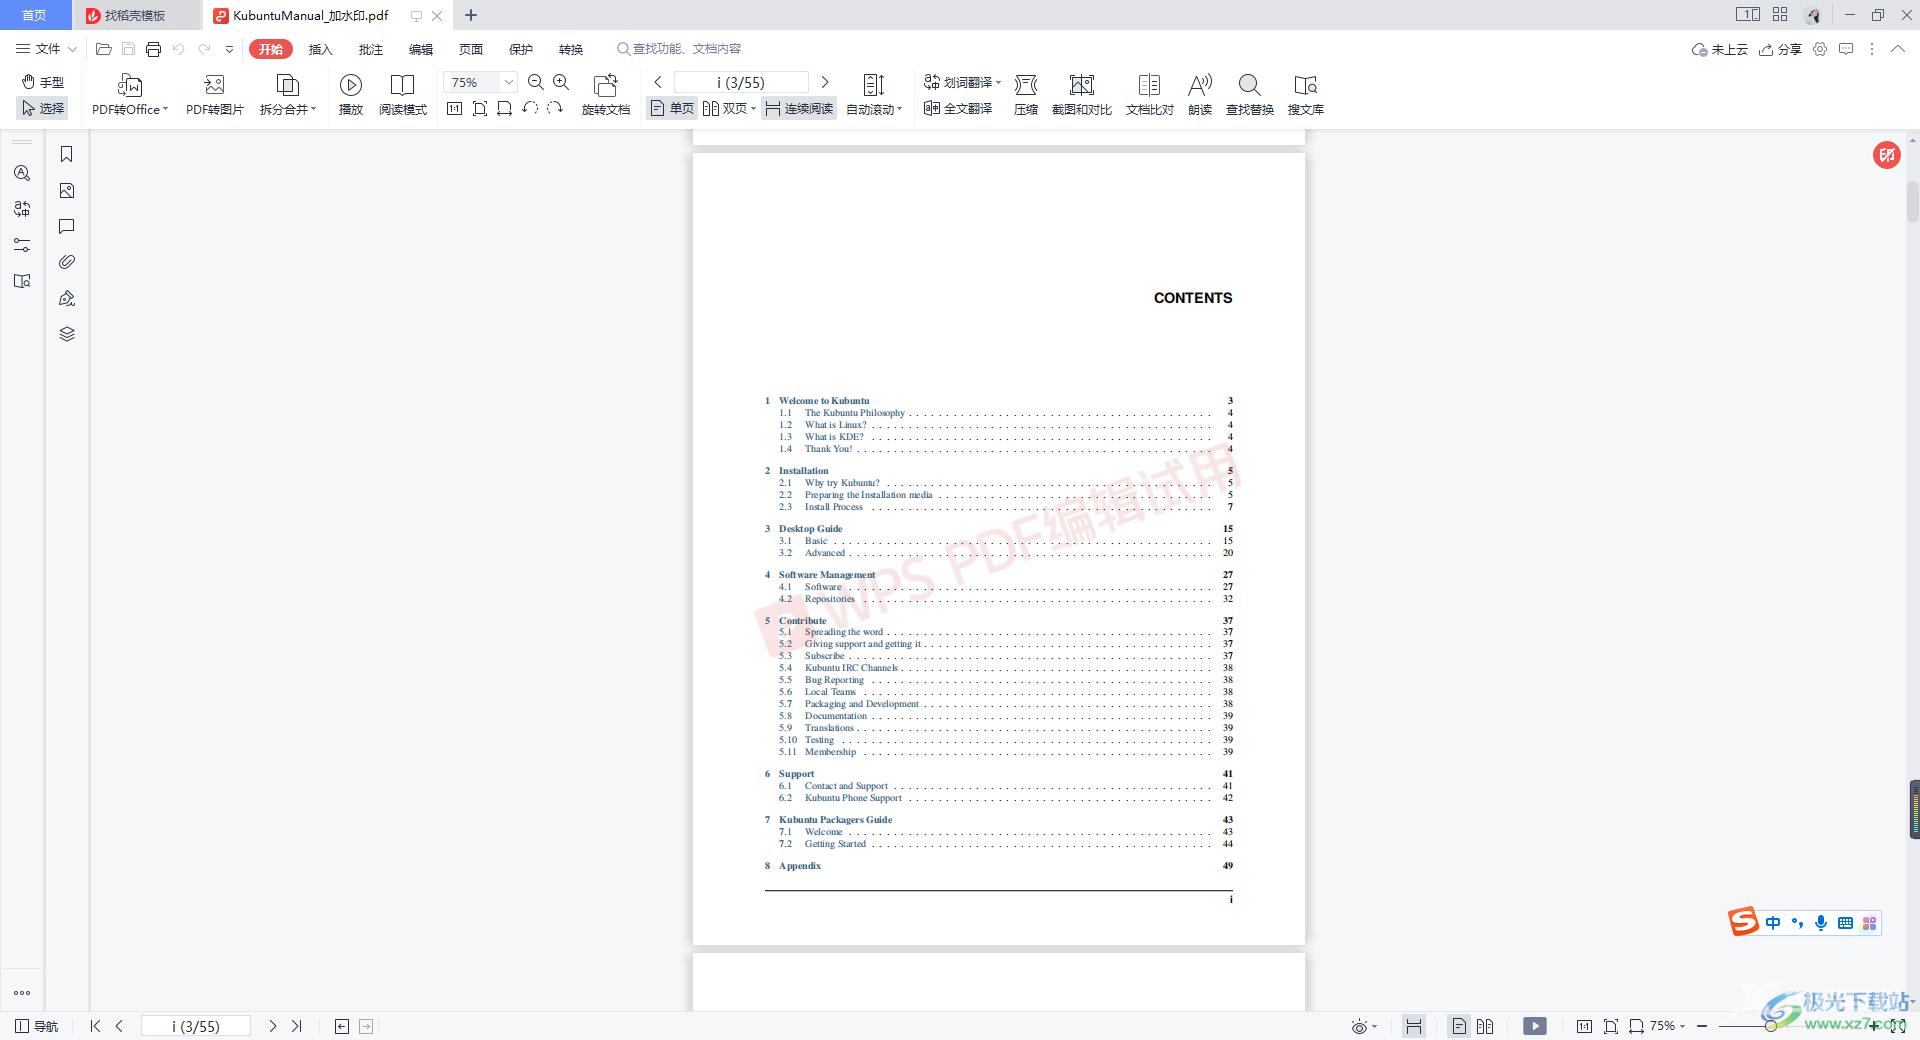
Task: Click 未上云 cloud status button
Action: point(1719,49)
